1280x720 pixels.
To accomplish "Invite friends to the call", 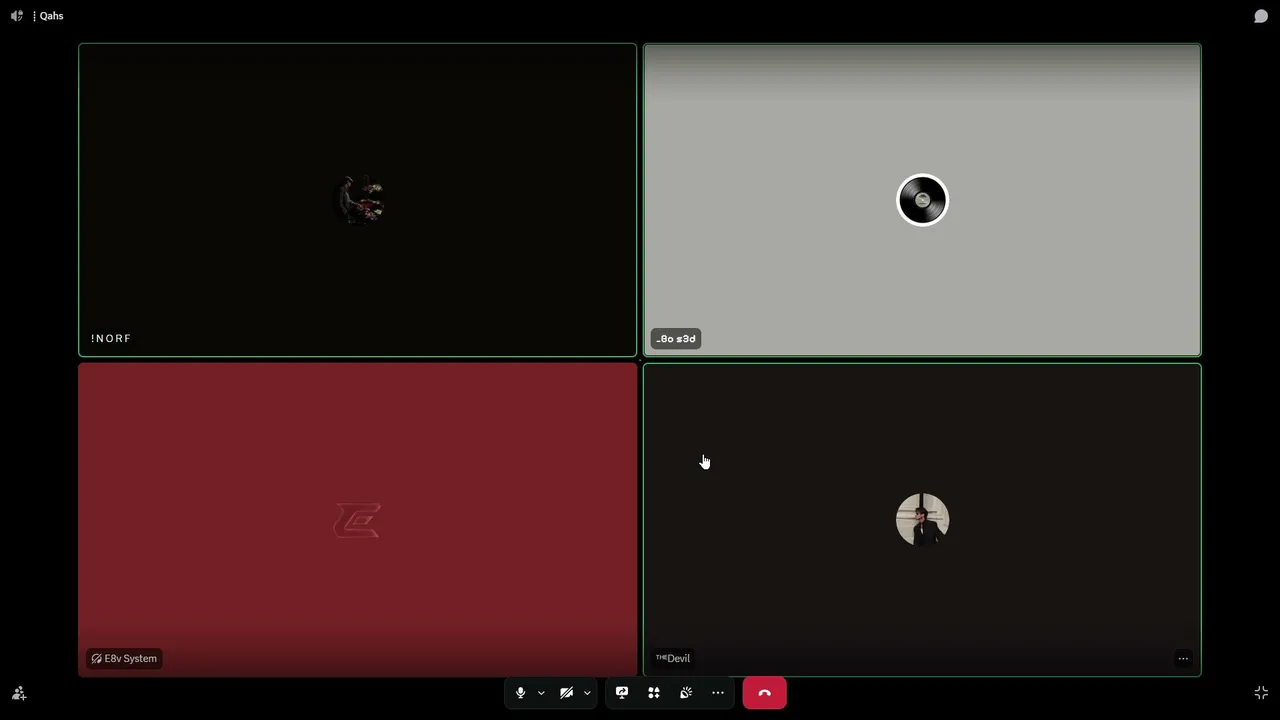I will tap(19, 693).
